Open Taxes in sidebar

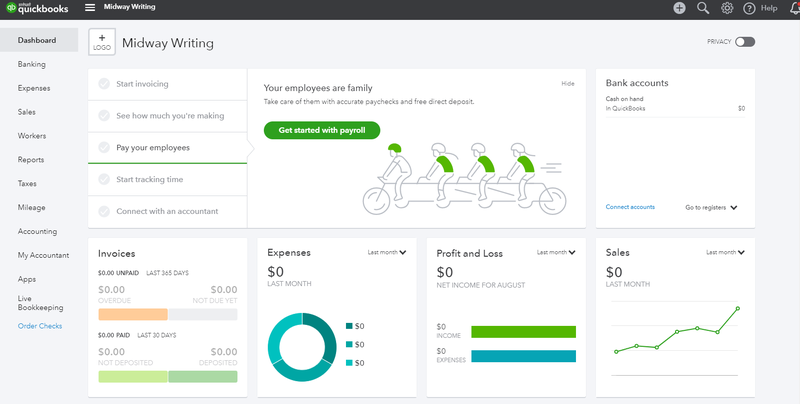[x=27, y=184]
